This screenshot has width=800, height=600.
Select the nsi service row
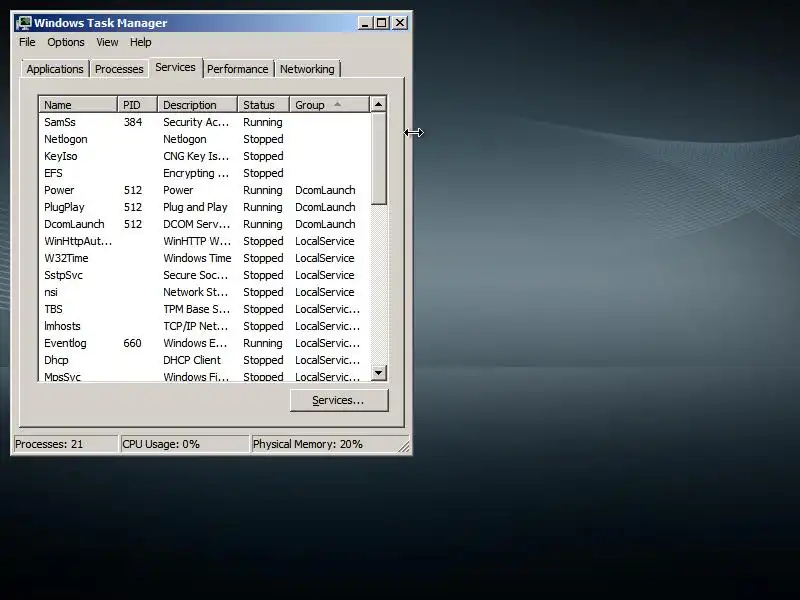(204, 292)
